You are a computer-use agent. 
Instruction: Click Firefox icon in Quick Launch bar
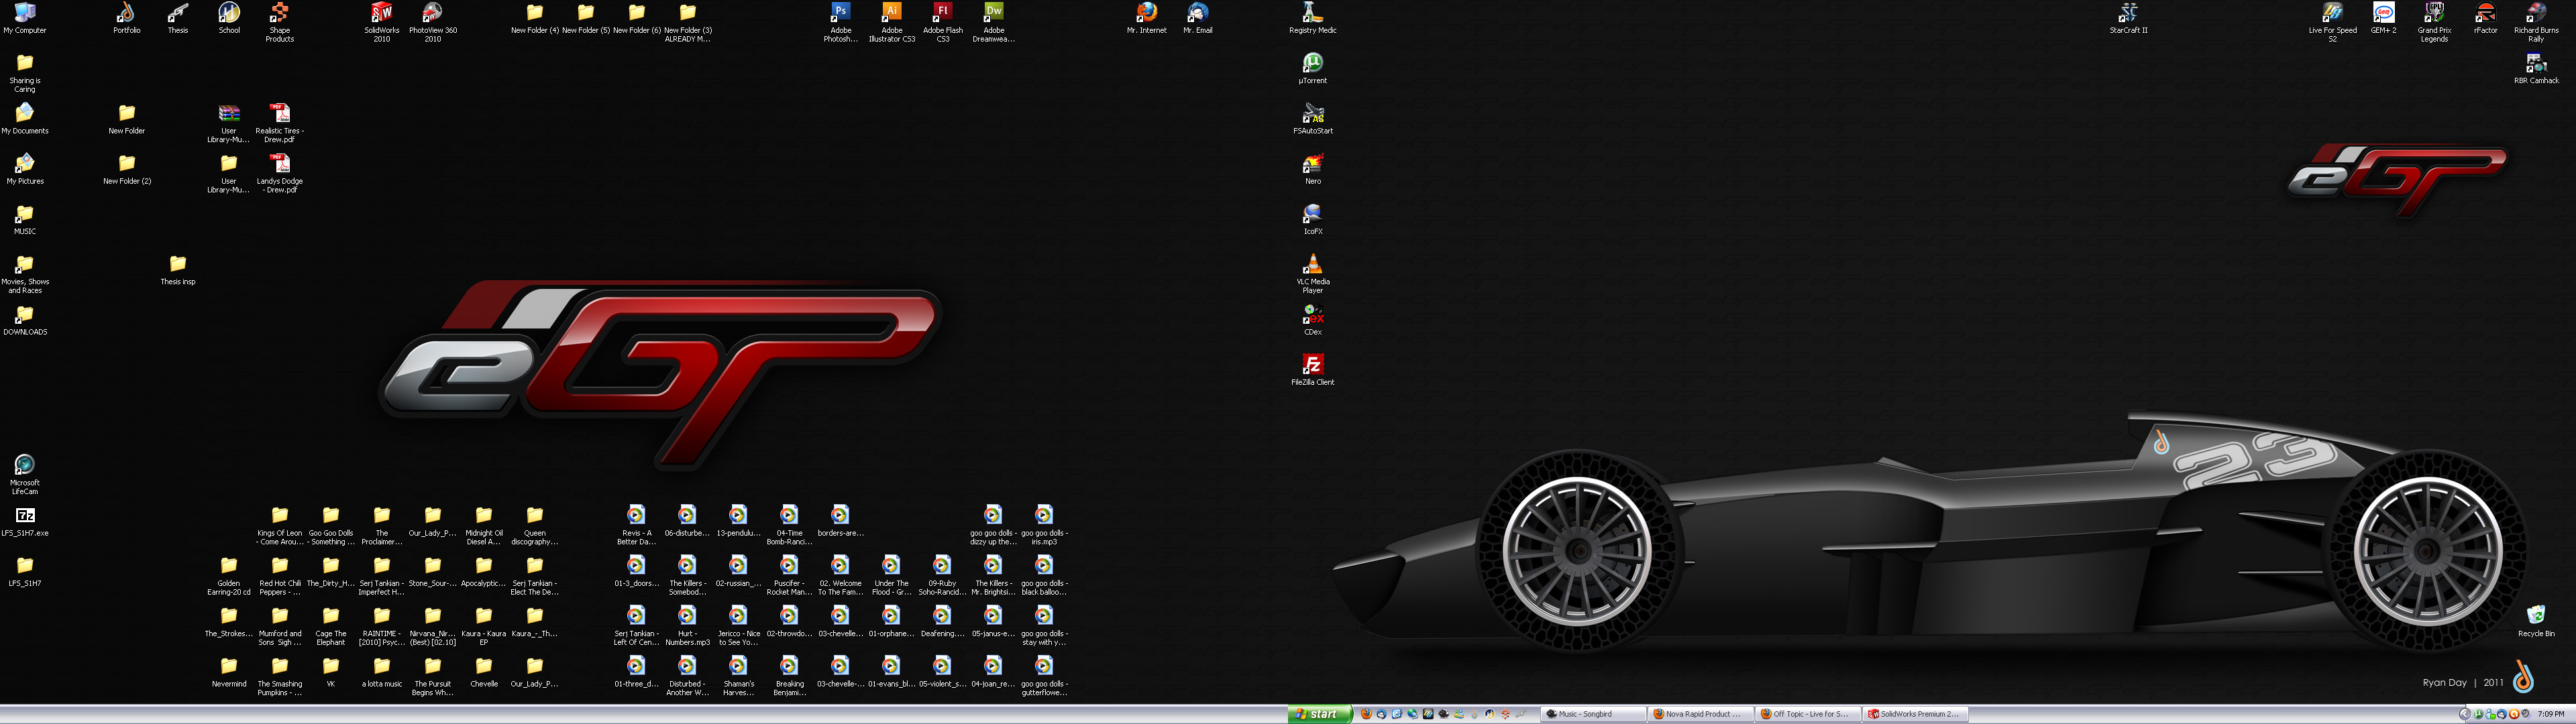[x=1366, y=714]
